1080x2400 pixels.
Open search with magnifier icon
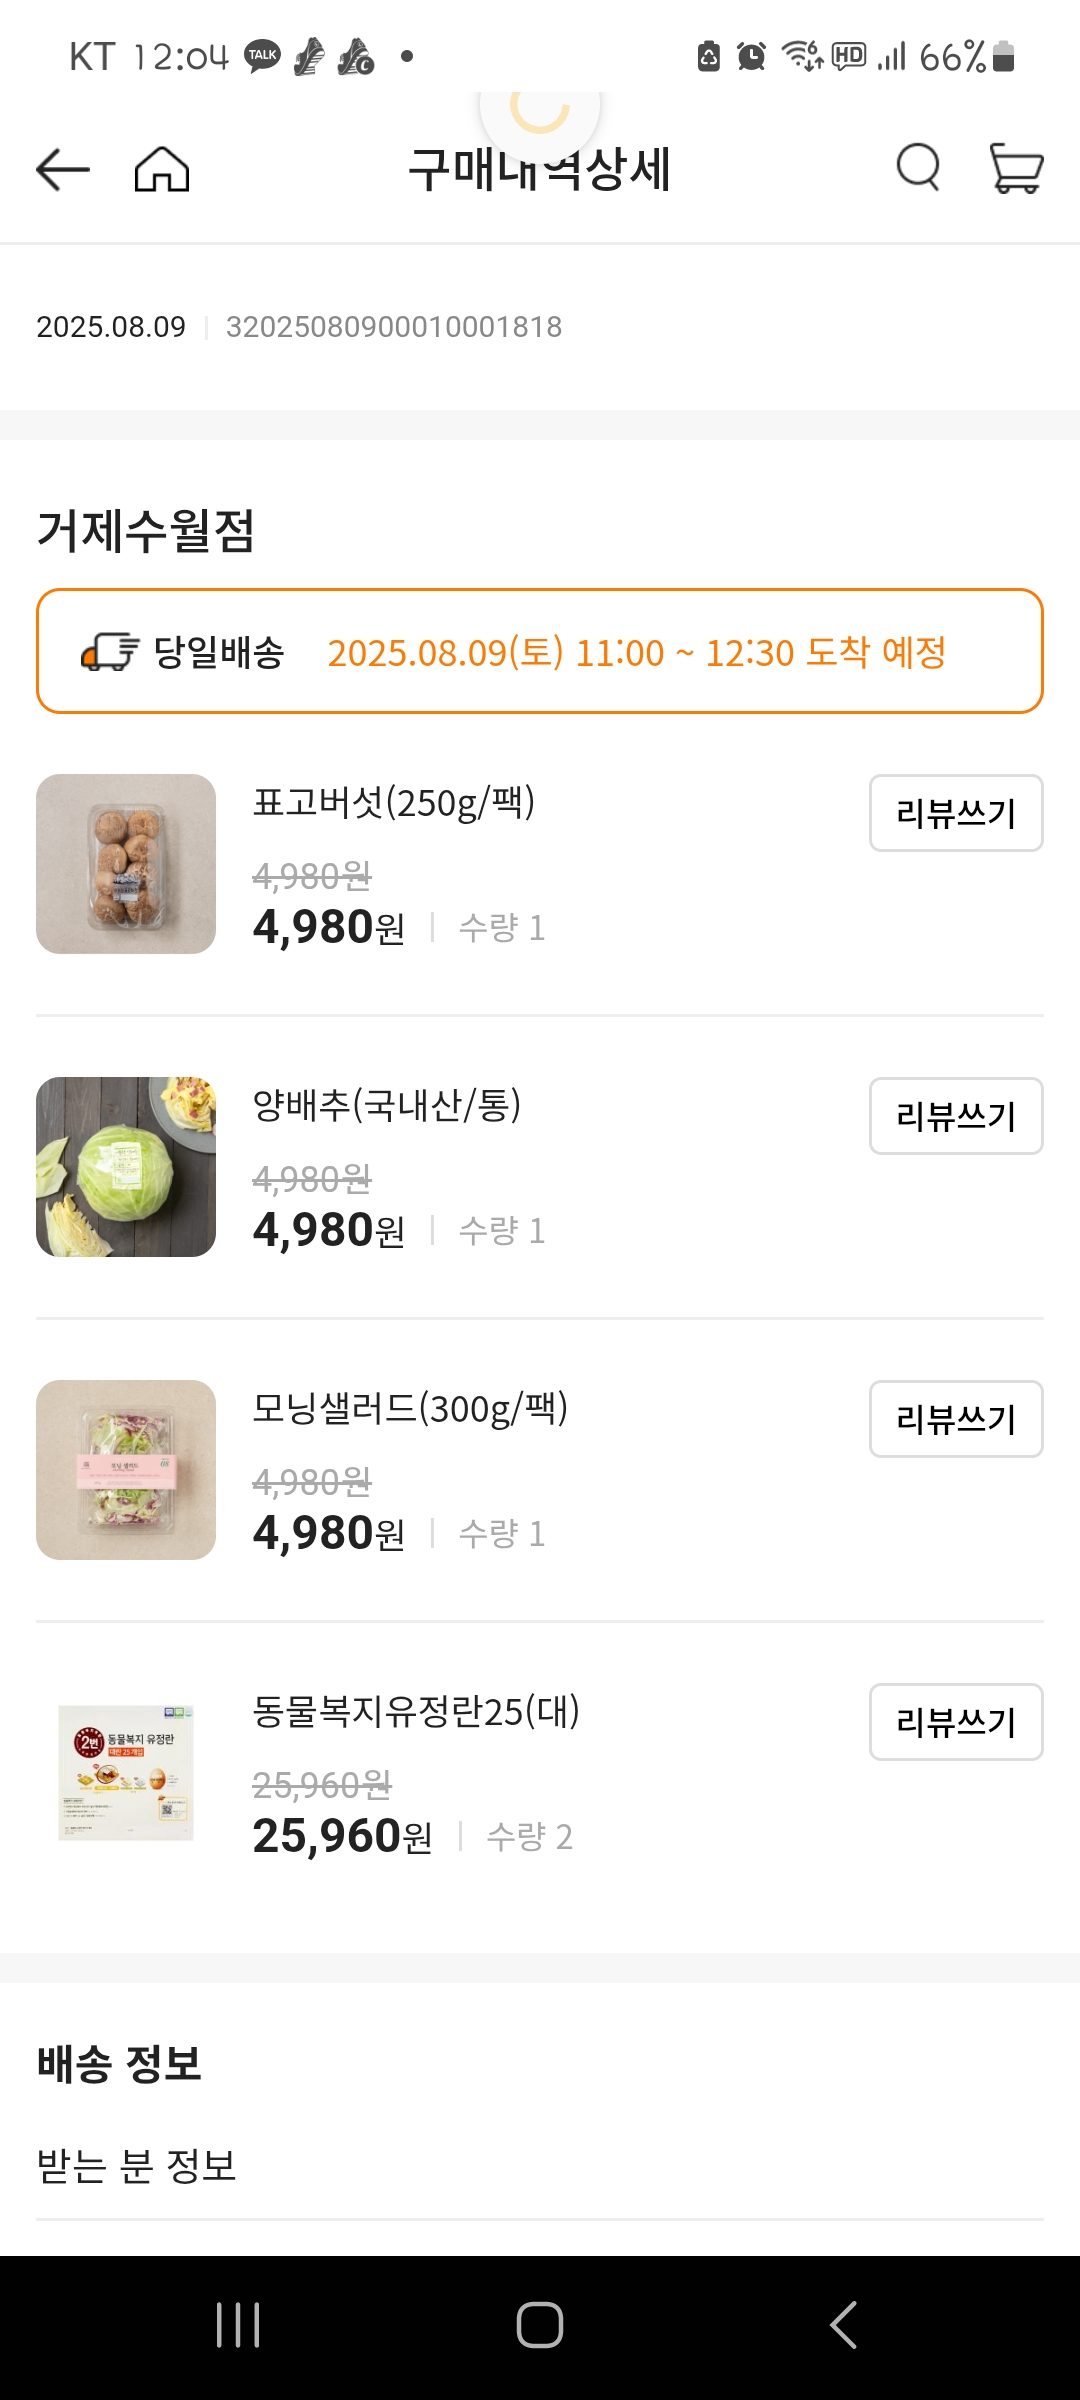(x=918, y=167)
